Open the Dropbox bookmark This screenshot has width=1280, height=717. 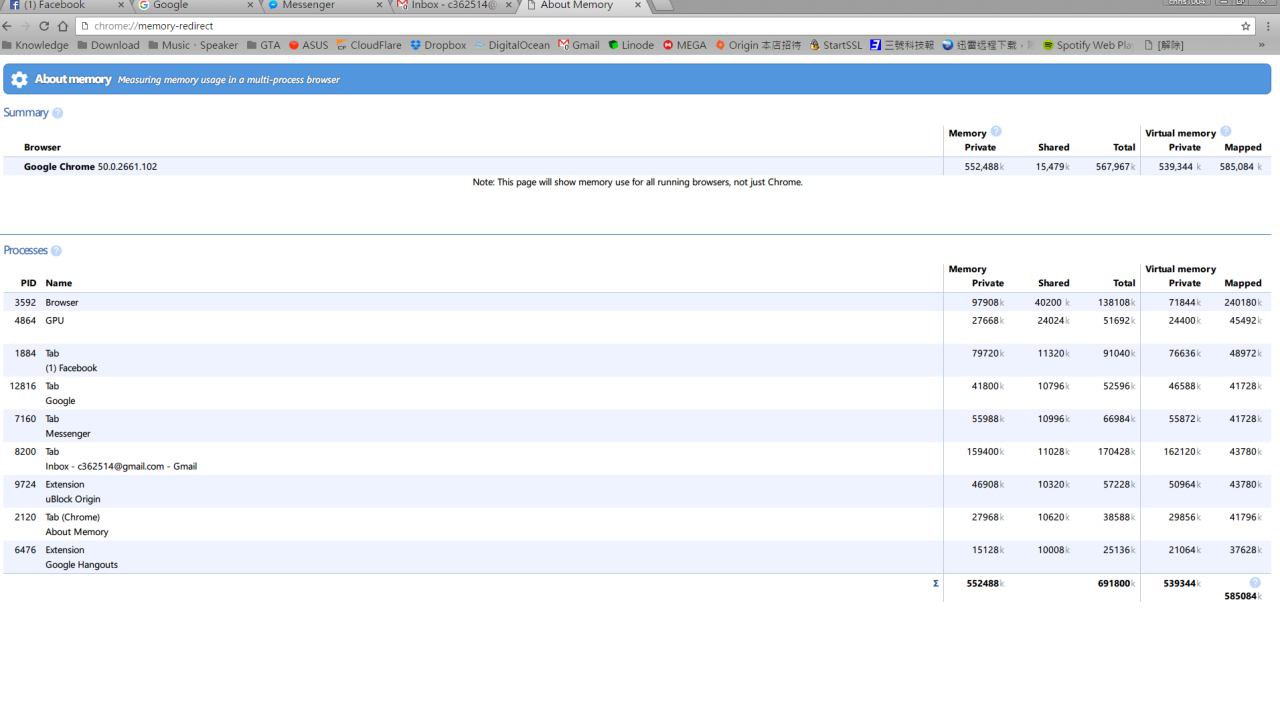[438, 45]
